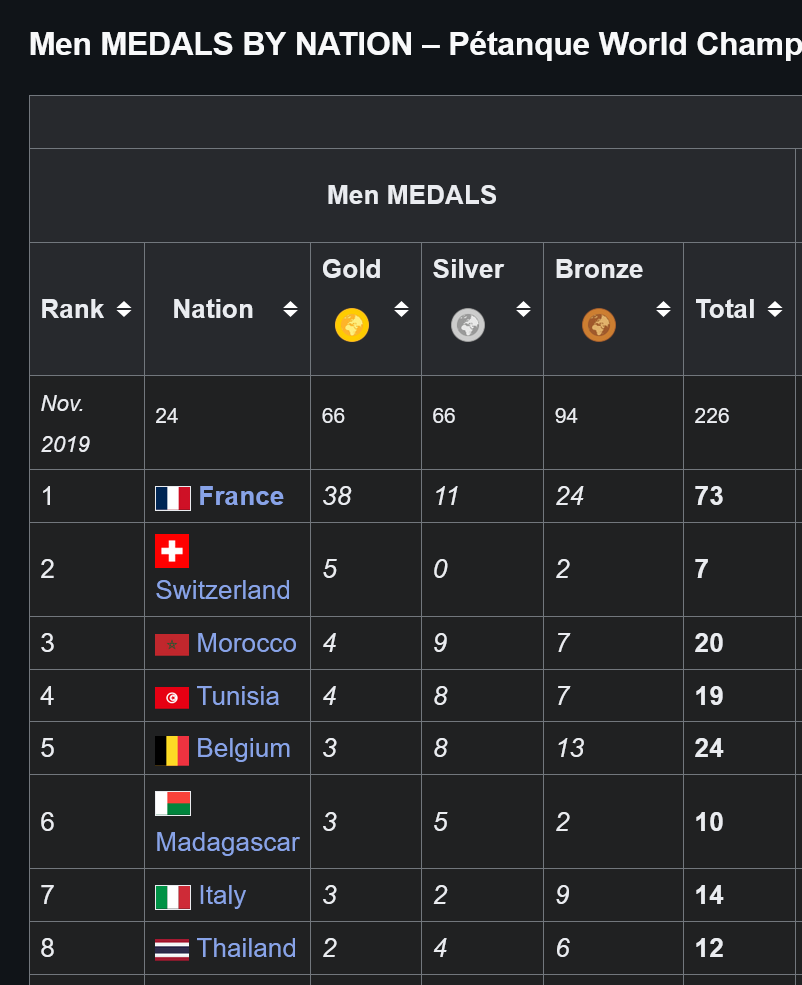Image resolution: width=802 pixels, height=985 pixels.
Task: Sort by Total column sort arrows
Action: click(775, 309)
